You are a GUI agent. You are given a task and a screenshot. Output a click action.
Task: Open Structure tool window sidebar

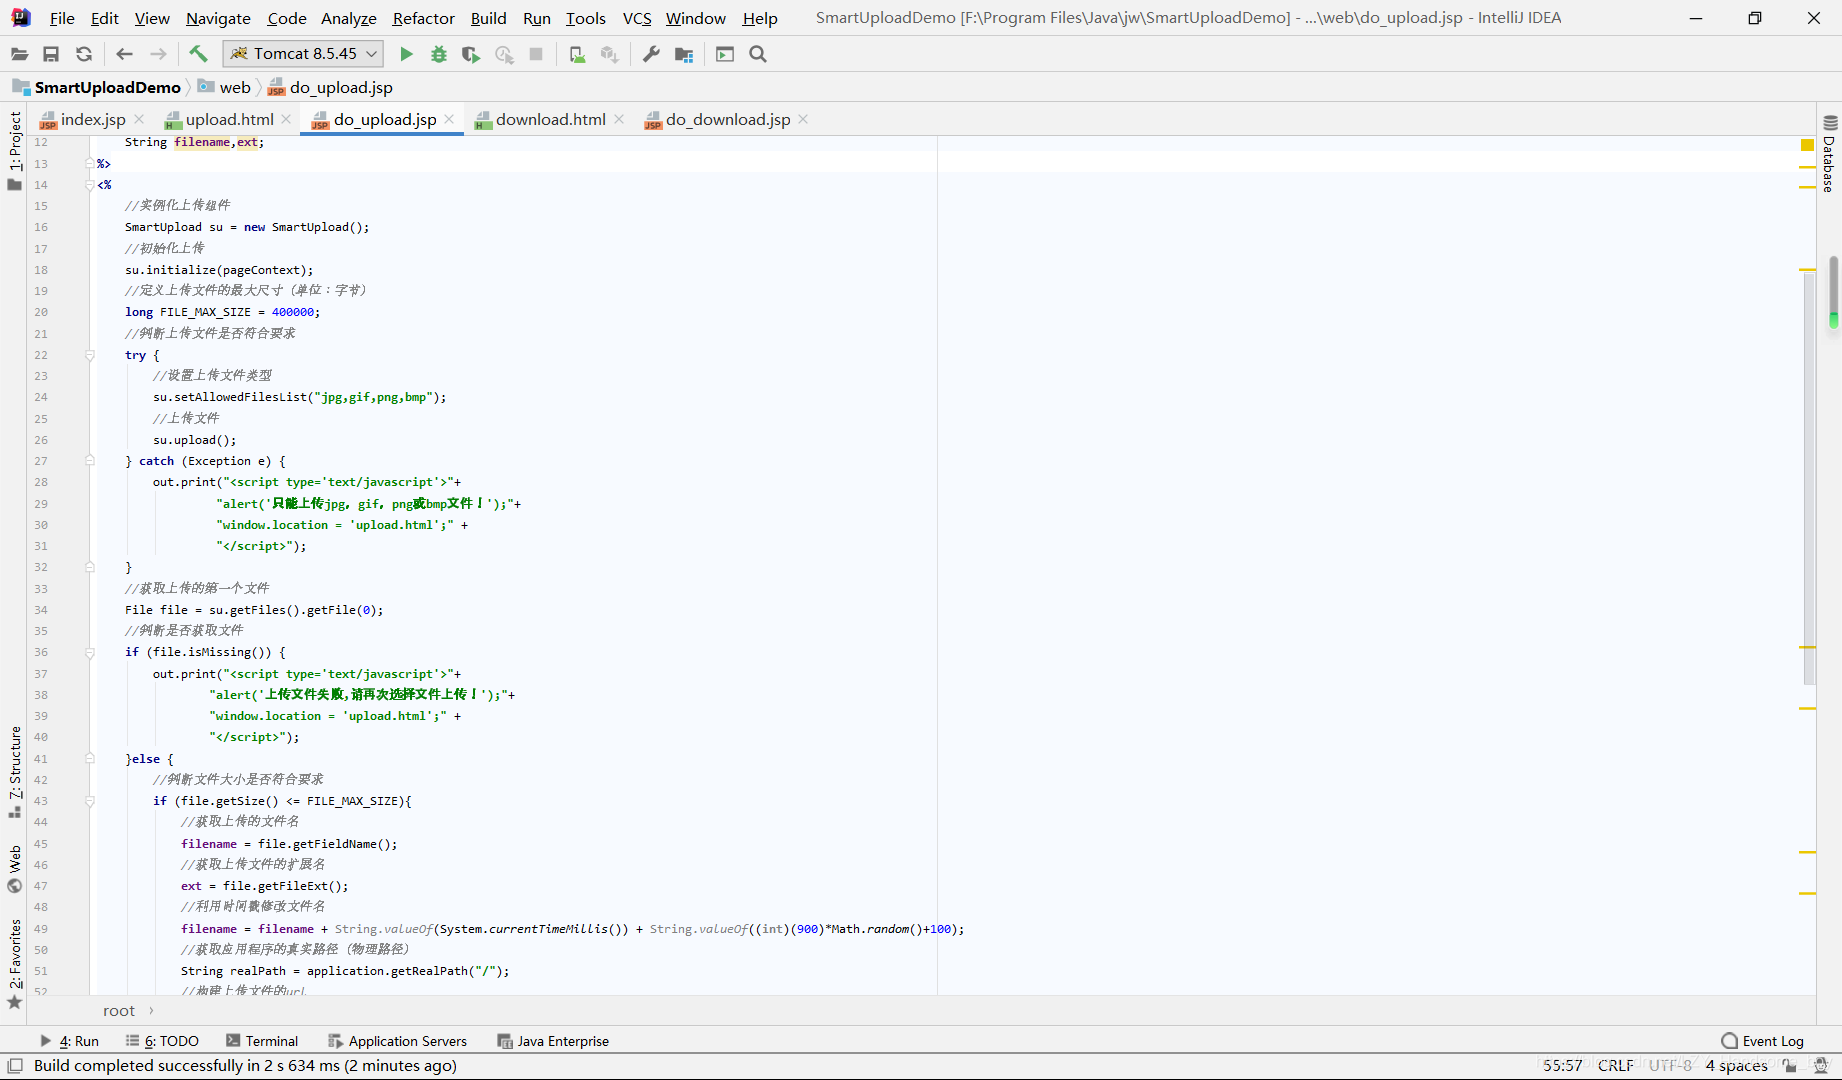point(14,772)
